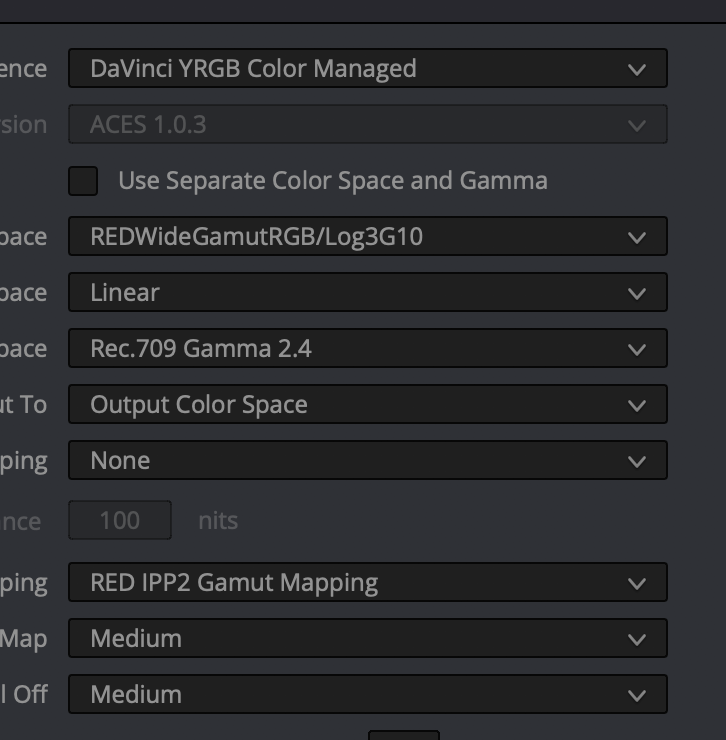The width and height of the screenshot is (726, 740).
Task: Click the 100 nits luminance field
Action: [x=120, y=520]
